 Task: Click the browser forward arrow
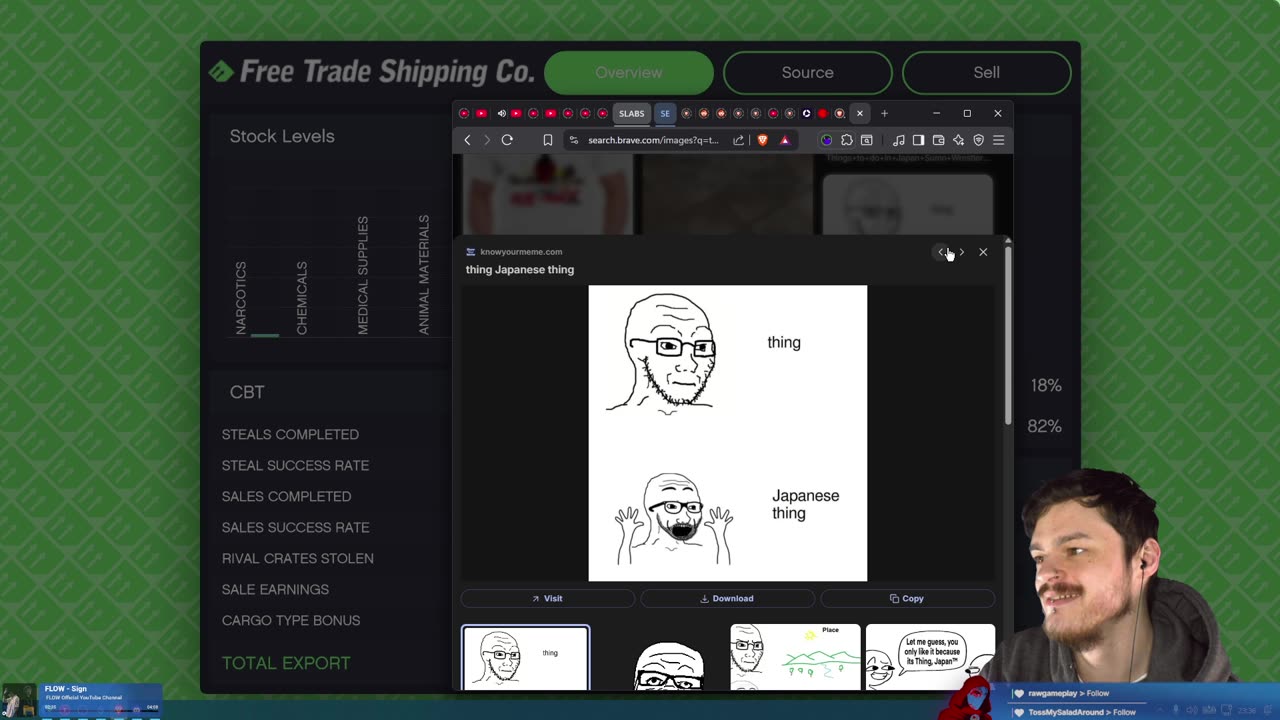pos(487,140)
